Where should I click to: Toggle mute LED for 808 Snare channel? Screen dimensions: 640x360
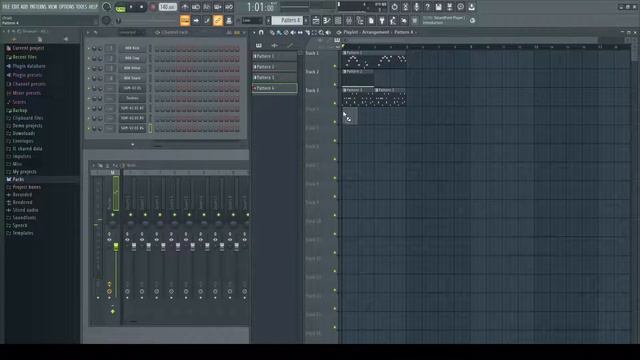pos(89,78)
